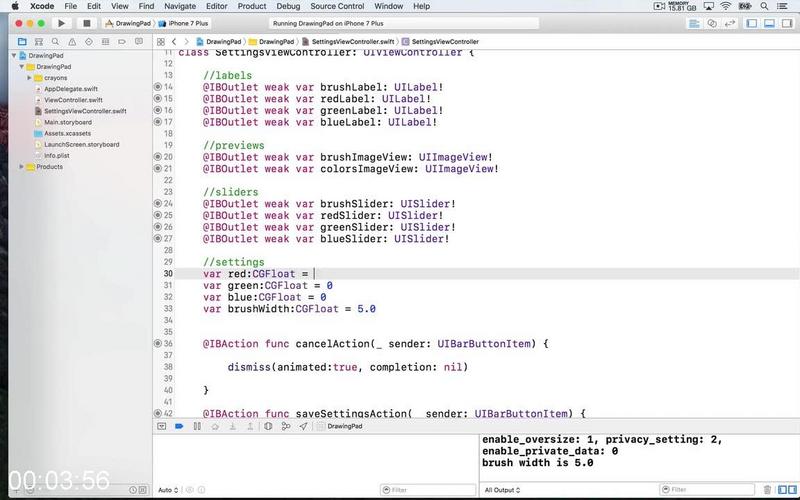This screenshot has width=800, height=500.
Task: Open the related items grid icon
Action: (x=161, y=42)
